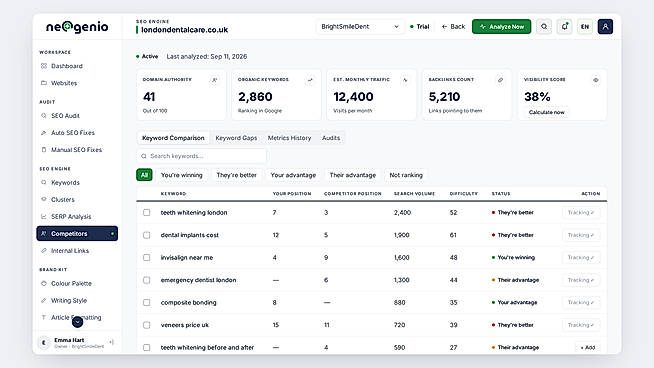The height and width of the screenshot is (368, 654).
Task: Click the Writing Style pen icon
Action: tap(44, 300)
